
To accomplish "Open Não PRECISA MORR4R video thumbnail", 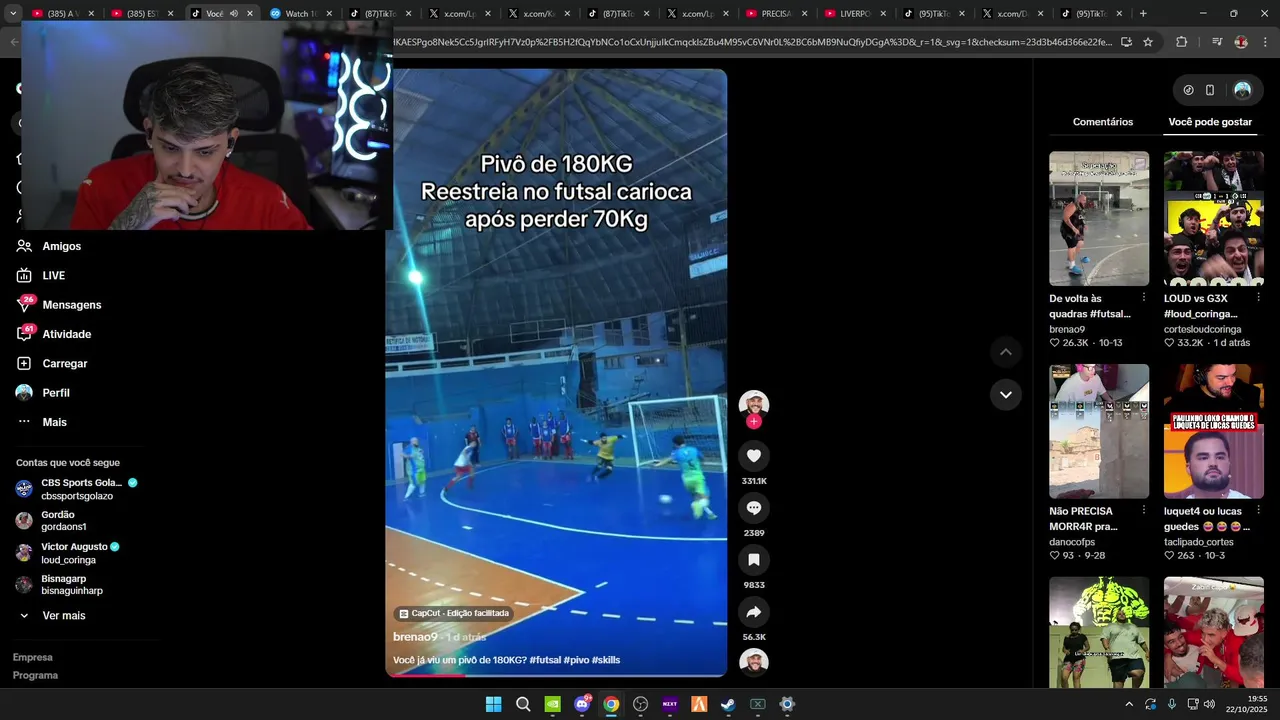I will point(1099,431).
